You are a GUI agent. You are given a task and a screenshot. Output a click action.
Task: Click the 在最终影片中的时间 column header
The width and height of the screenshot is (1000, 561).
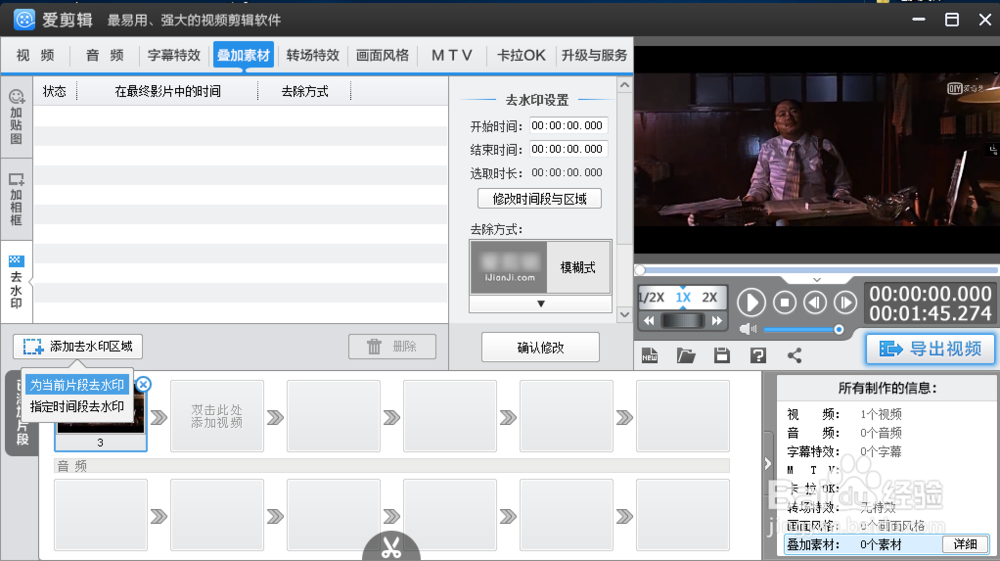click(168, 91)
